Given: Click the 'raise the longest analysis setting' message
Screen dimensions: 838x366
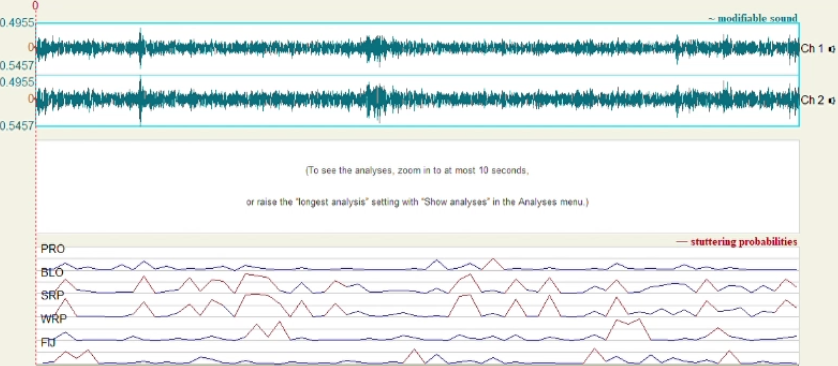Looking at the screenshot, I should pos(417,203).
